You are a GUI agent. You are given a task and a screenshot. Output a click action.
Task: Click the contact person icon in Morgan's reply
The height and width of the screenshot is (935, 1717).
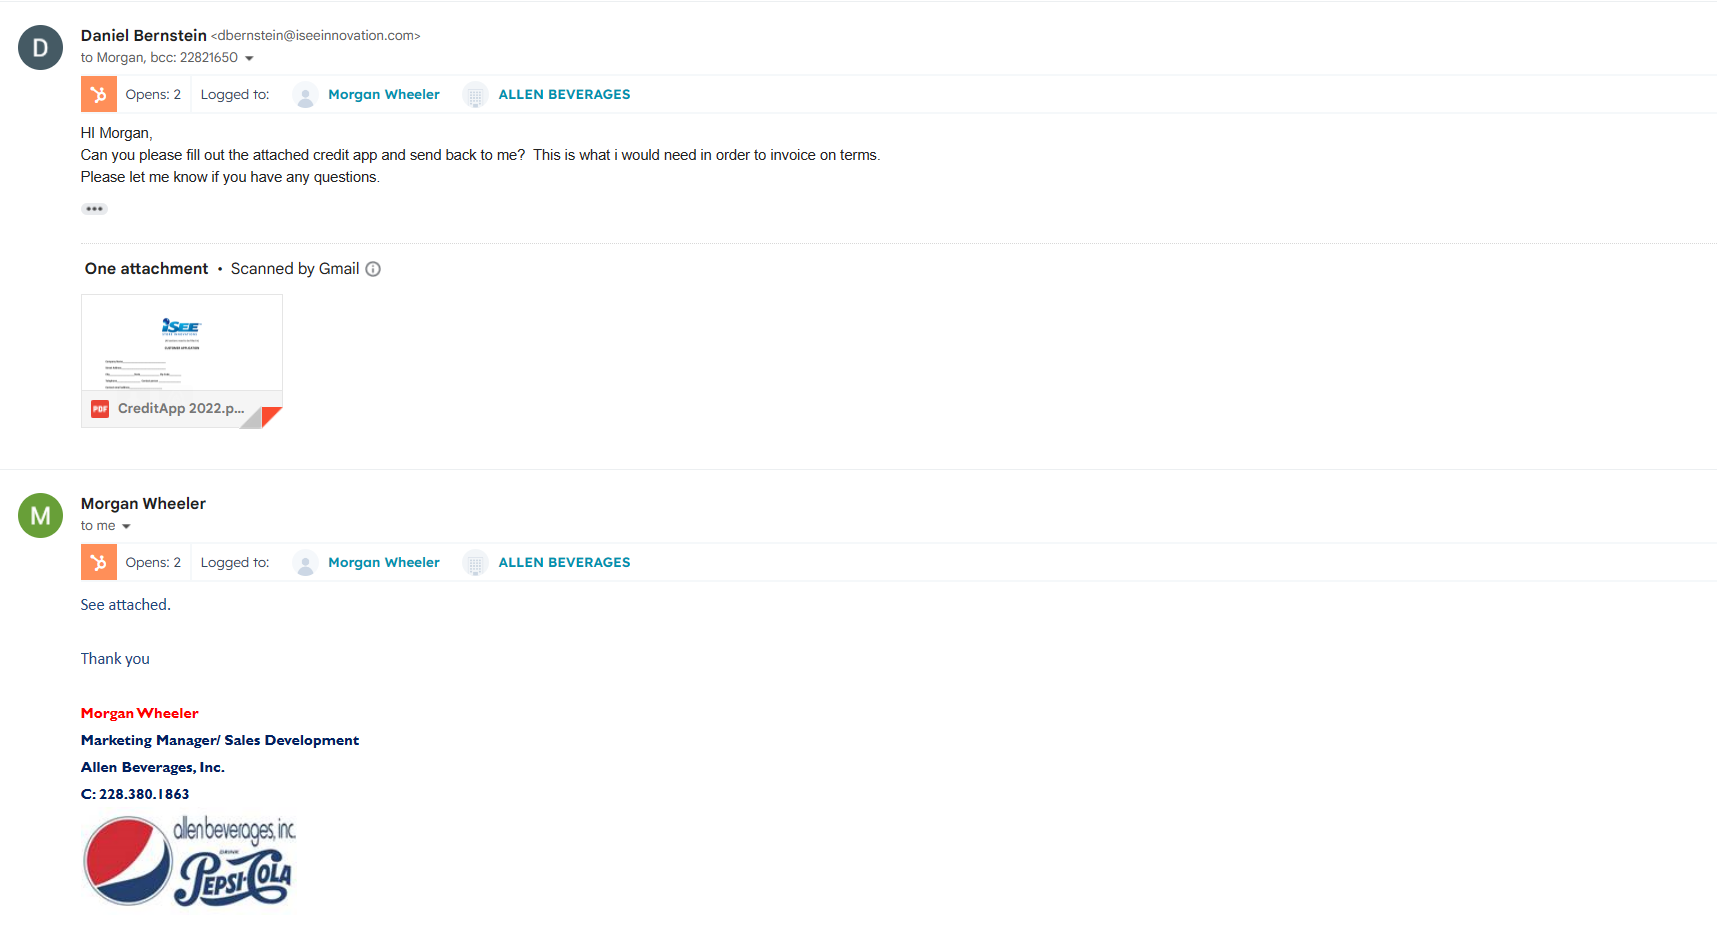[305, 563]
